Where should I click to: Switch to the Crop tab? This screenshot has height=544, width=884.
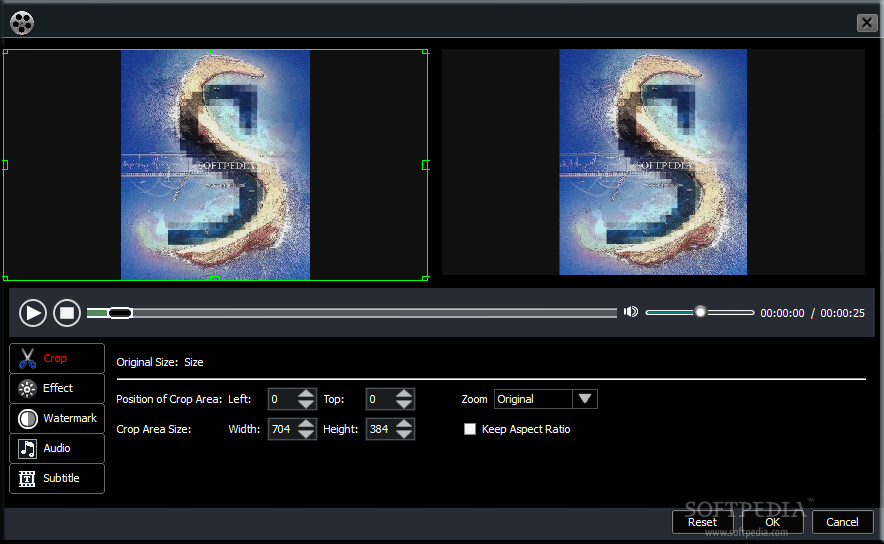[57, 359]
